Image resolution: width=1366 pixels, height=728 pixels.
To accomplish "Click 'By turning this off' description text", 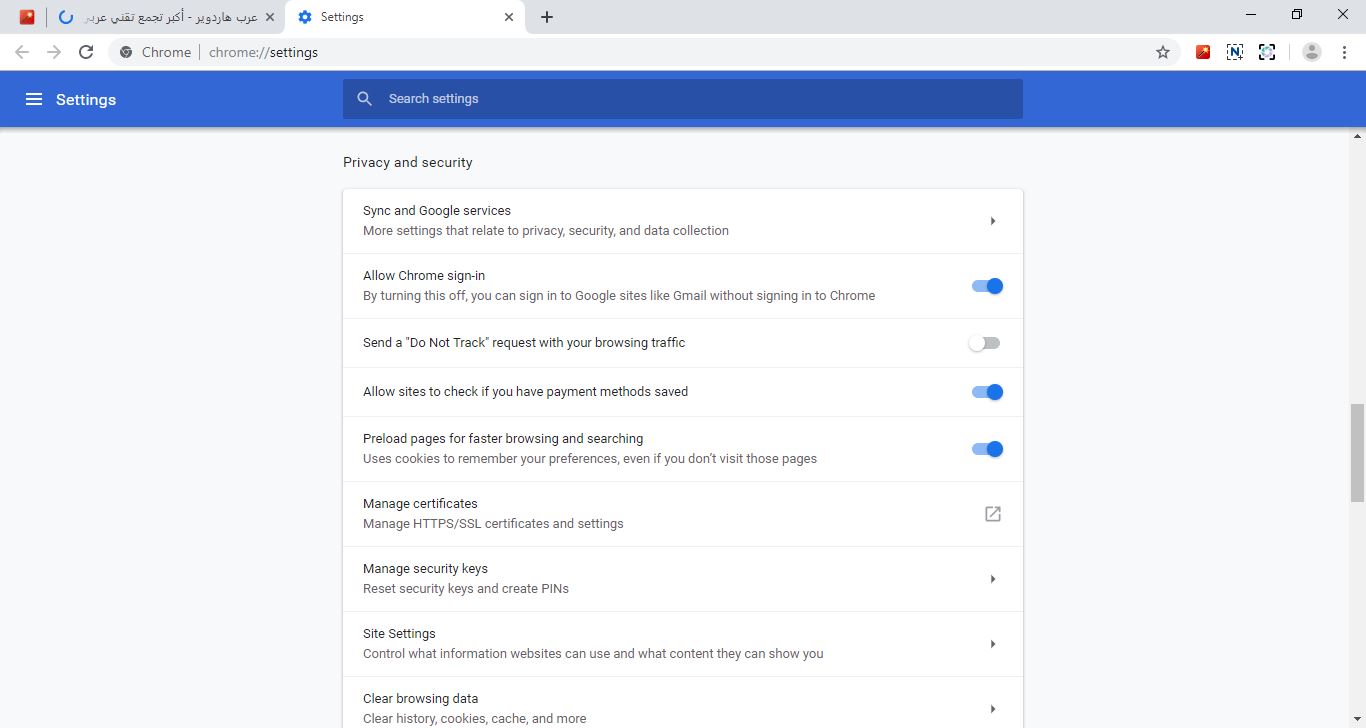I will (x=619, y=296).
